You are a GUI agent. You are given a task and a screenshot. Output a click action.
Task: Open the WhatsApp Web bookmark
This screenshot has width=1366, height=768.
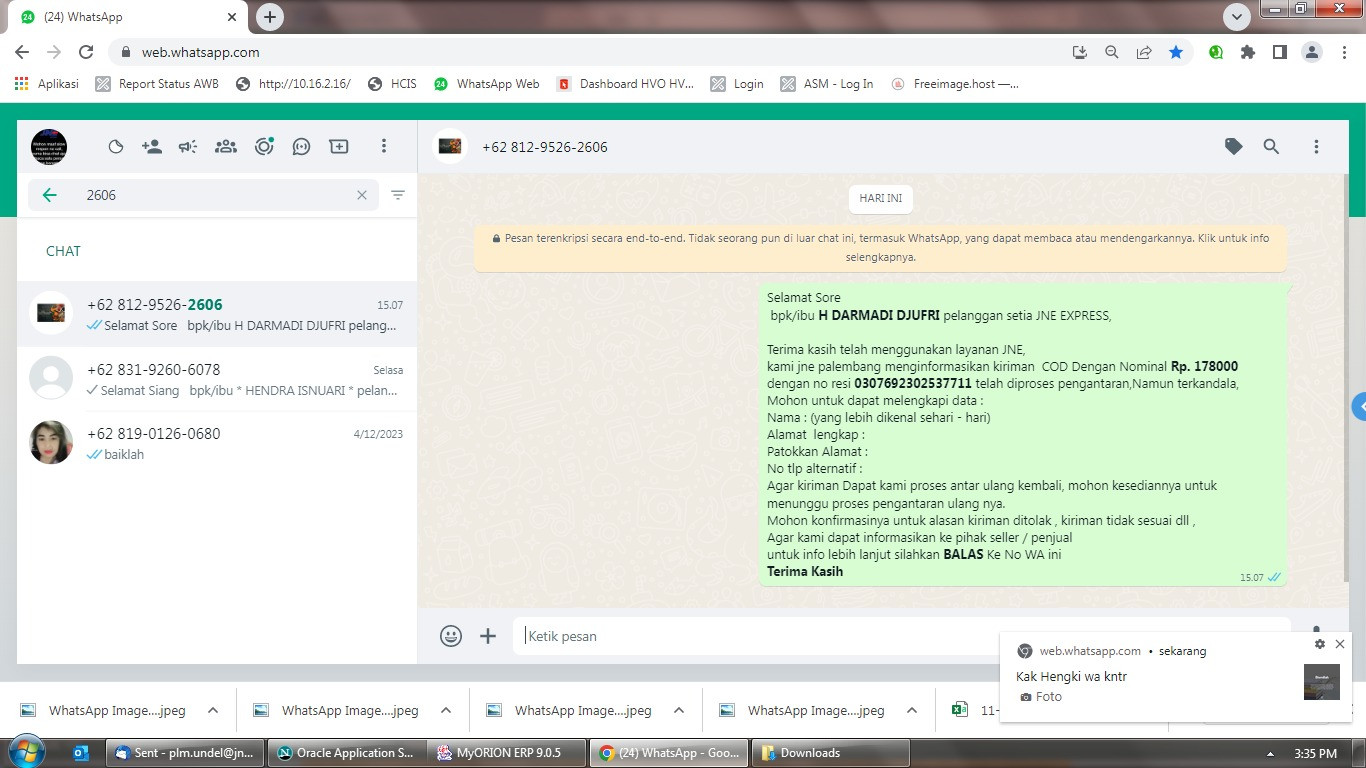pyautogui.click(x=487, y=84)
